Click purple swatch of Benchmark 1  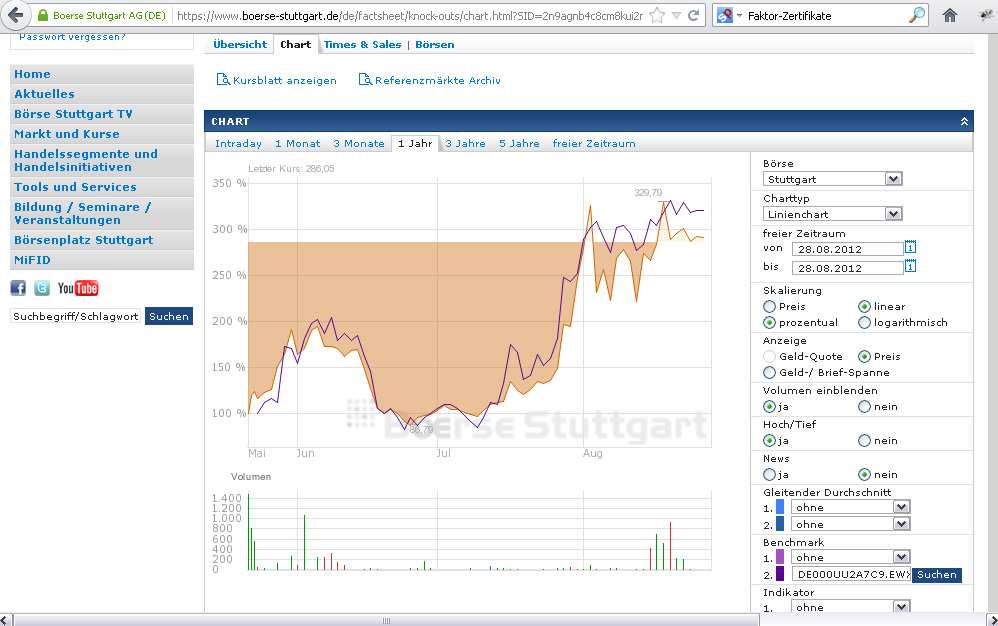(x=780, y=557)
